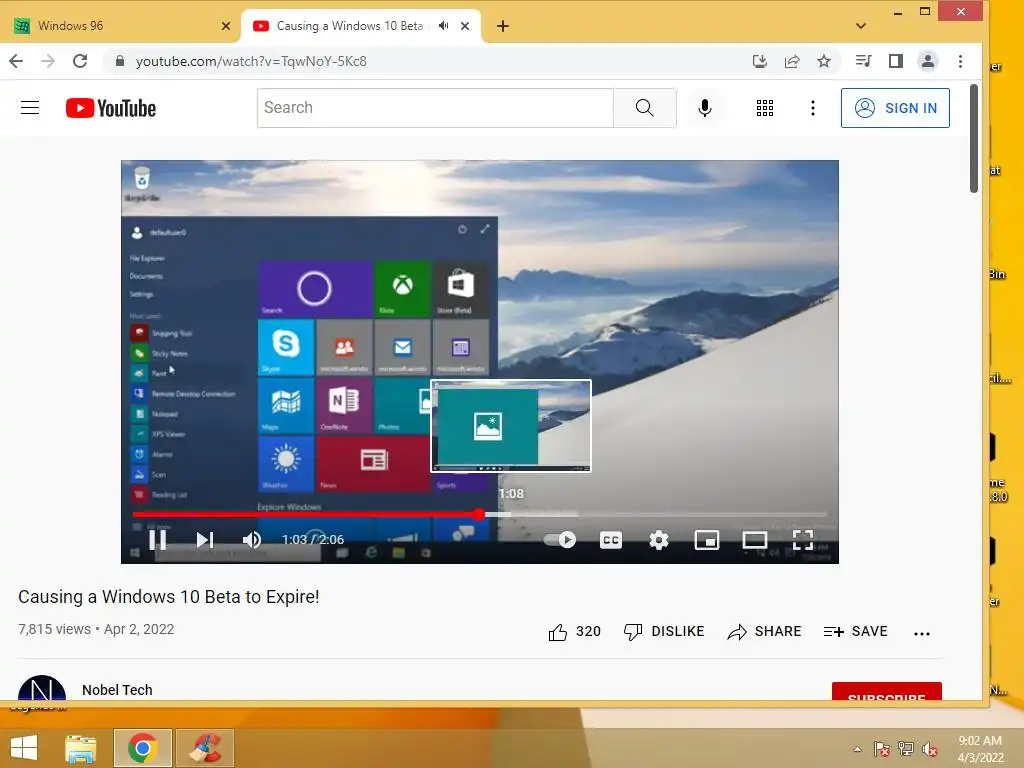The image size is (1024, 768).
Task: SAVE the video to a playlist
Action: click(x=856, y=632)
